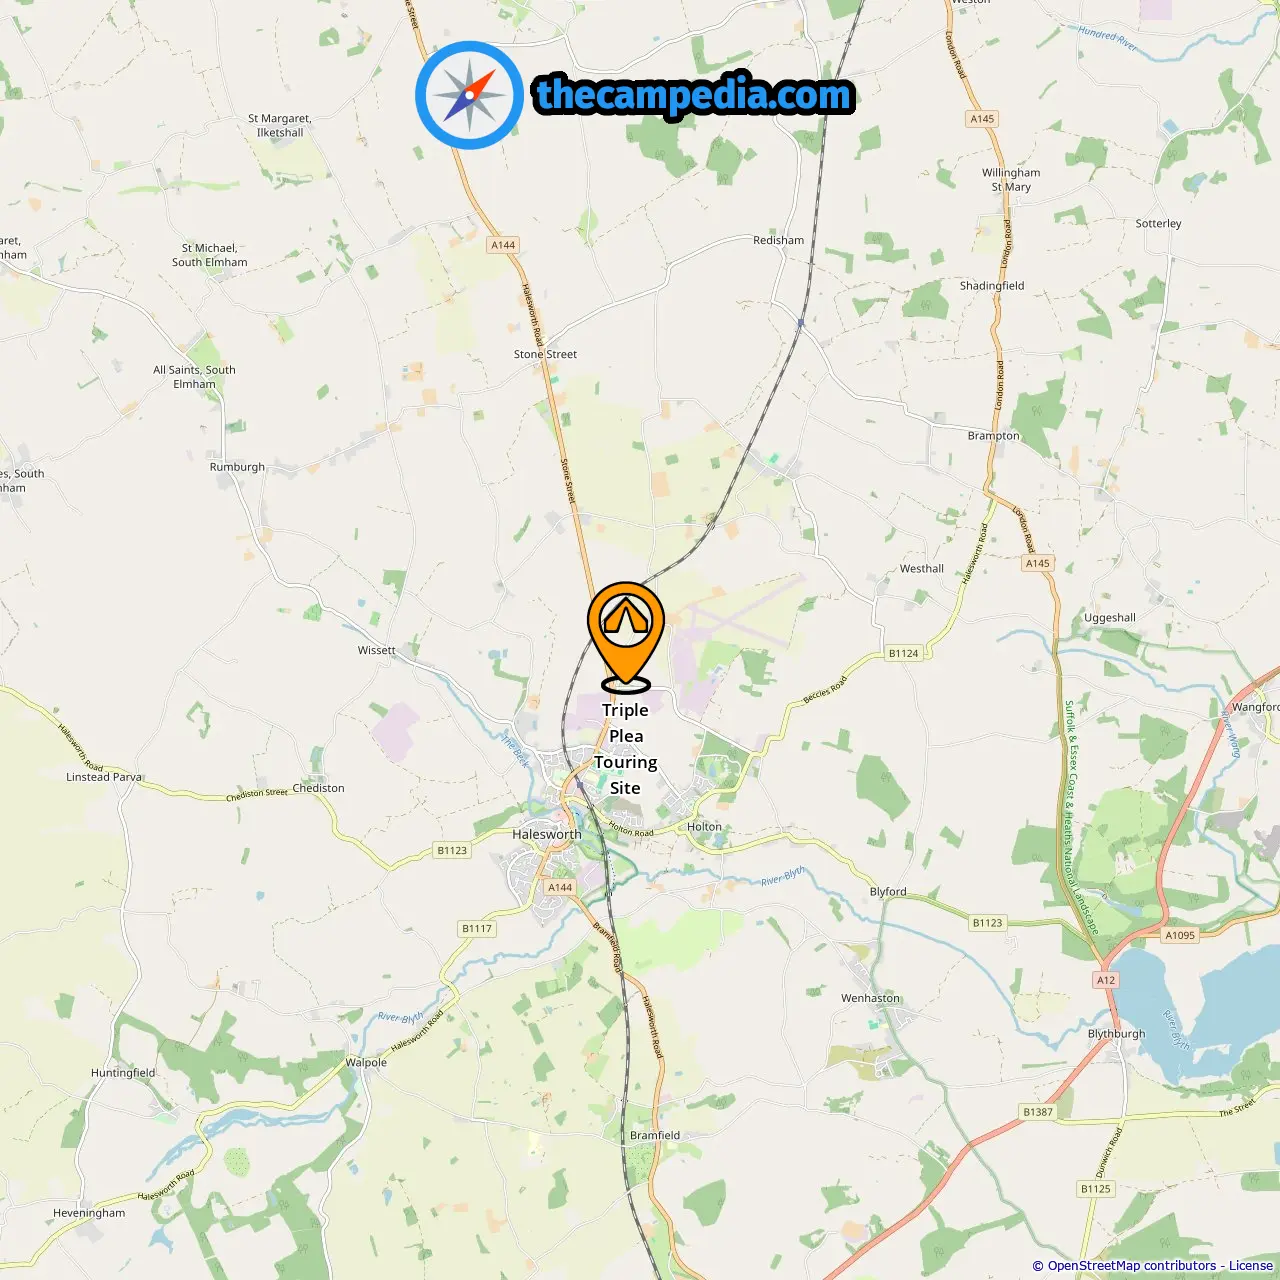Select the Wenhaston village label
The image size is (1280, 1280).
click(x=870, y=998)
